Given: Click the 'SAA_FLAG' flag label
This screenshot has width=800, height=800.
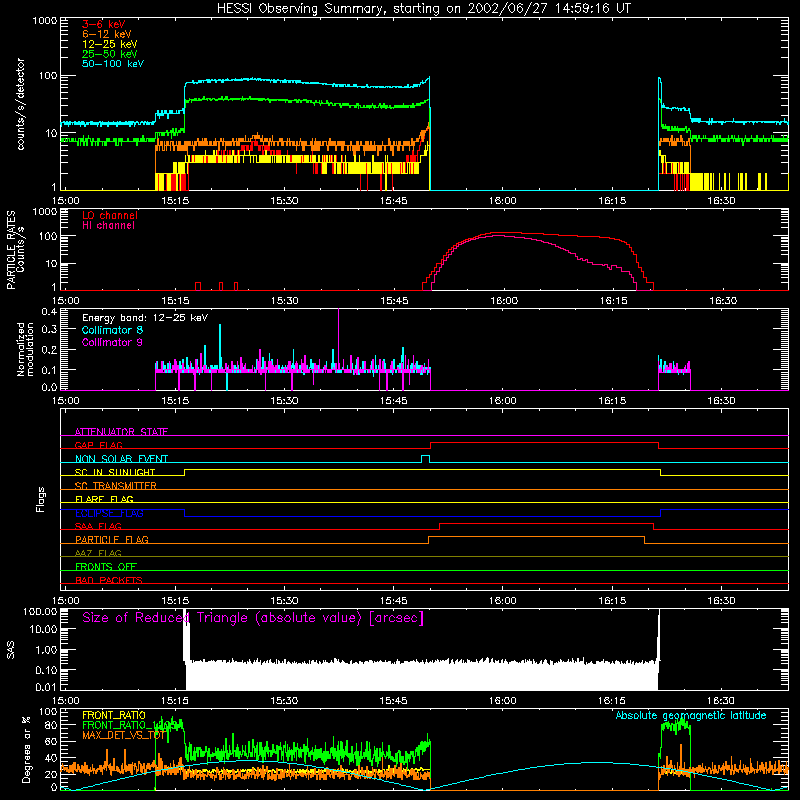Looking at the screenshot, I should [98, 526].
